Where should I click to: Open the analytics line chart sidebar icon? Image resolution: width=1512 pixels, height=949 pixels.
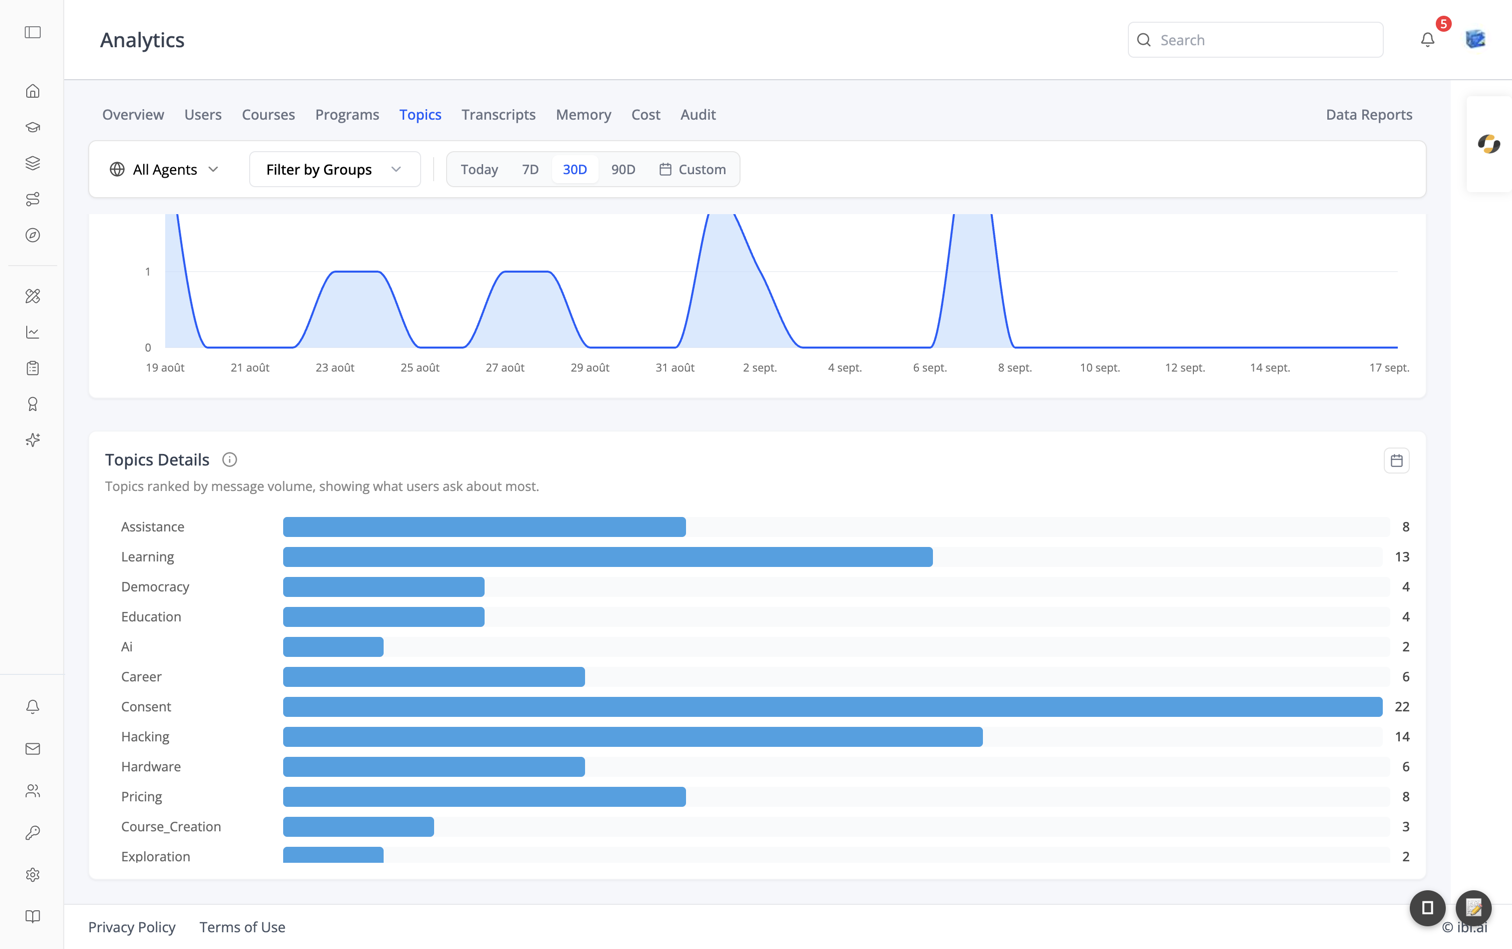tap(33, 332)
